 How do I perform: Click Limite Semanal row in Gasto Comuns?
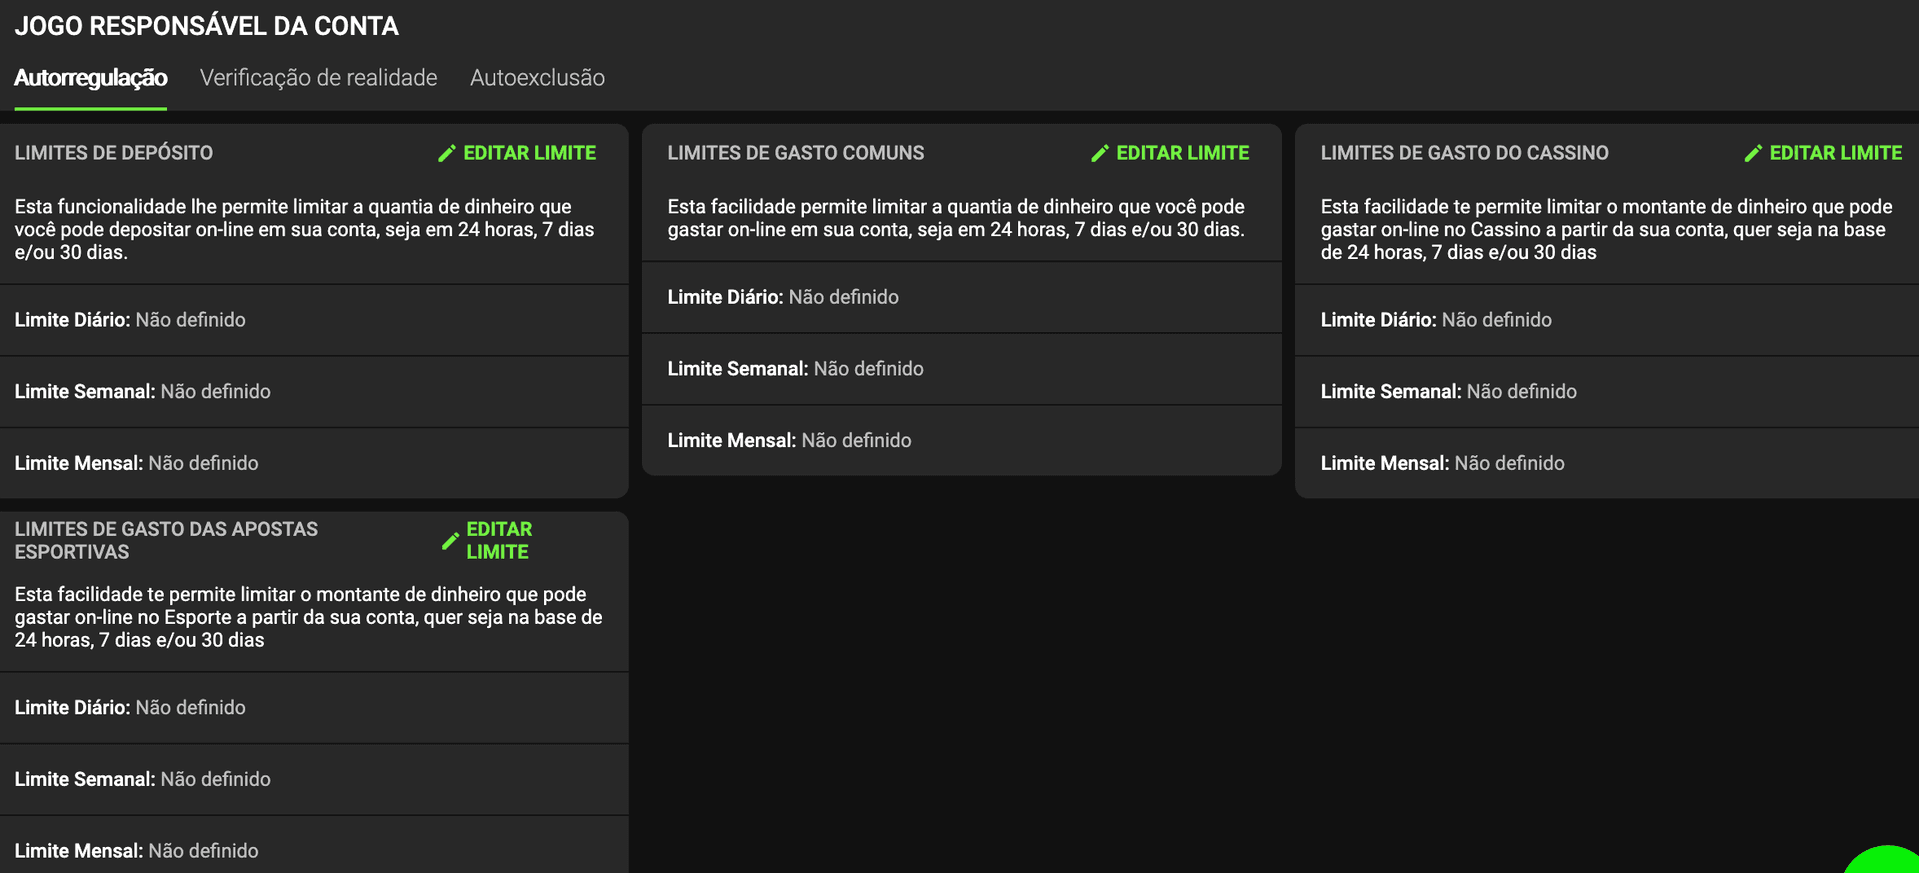point(961,369)
